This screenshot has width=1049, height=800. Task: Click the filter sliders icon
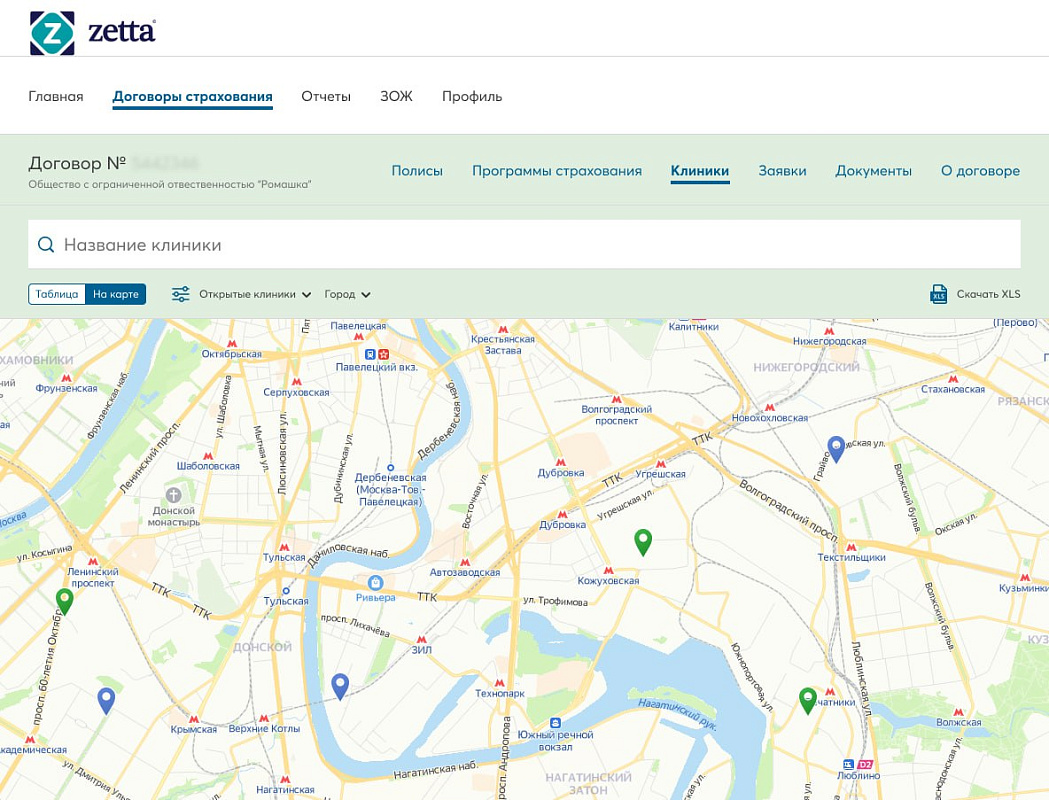(180, 294)
